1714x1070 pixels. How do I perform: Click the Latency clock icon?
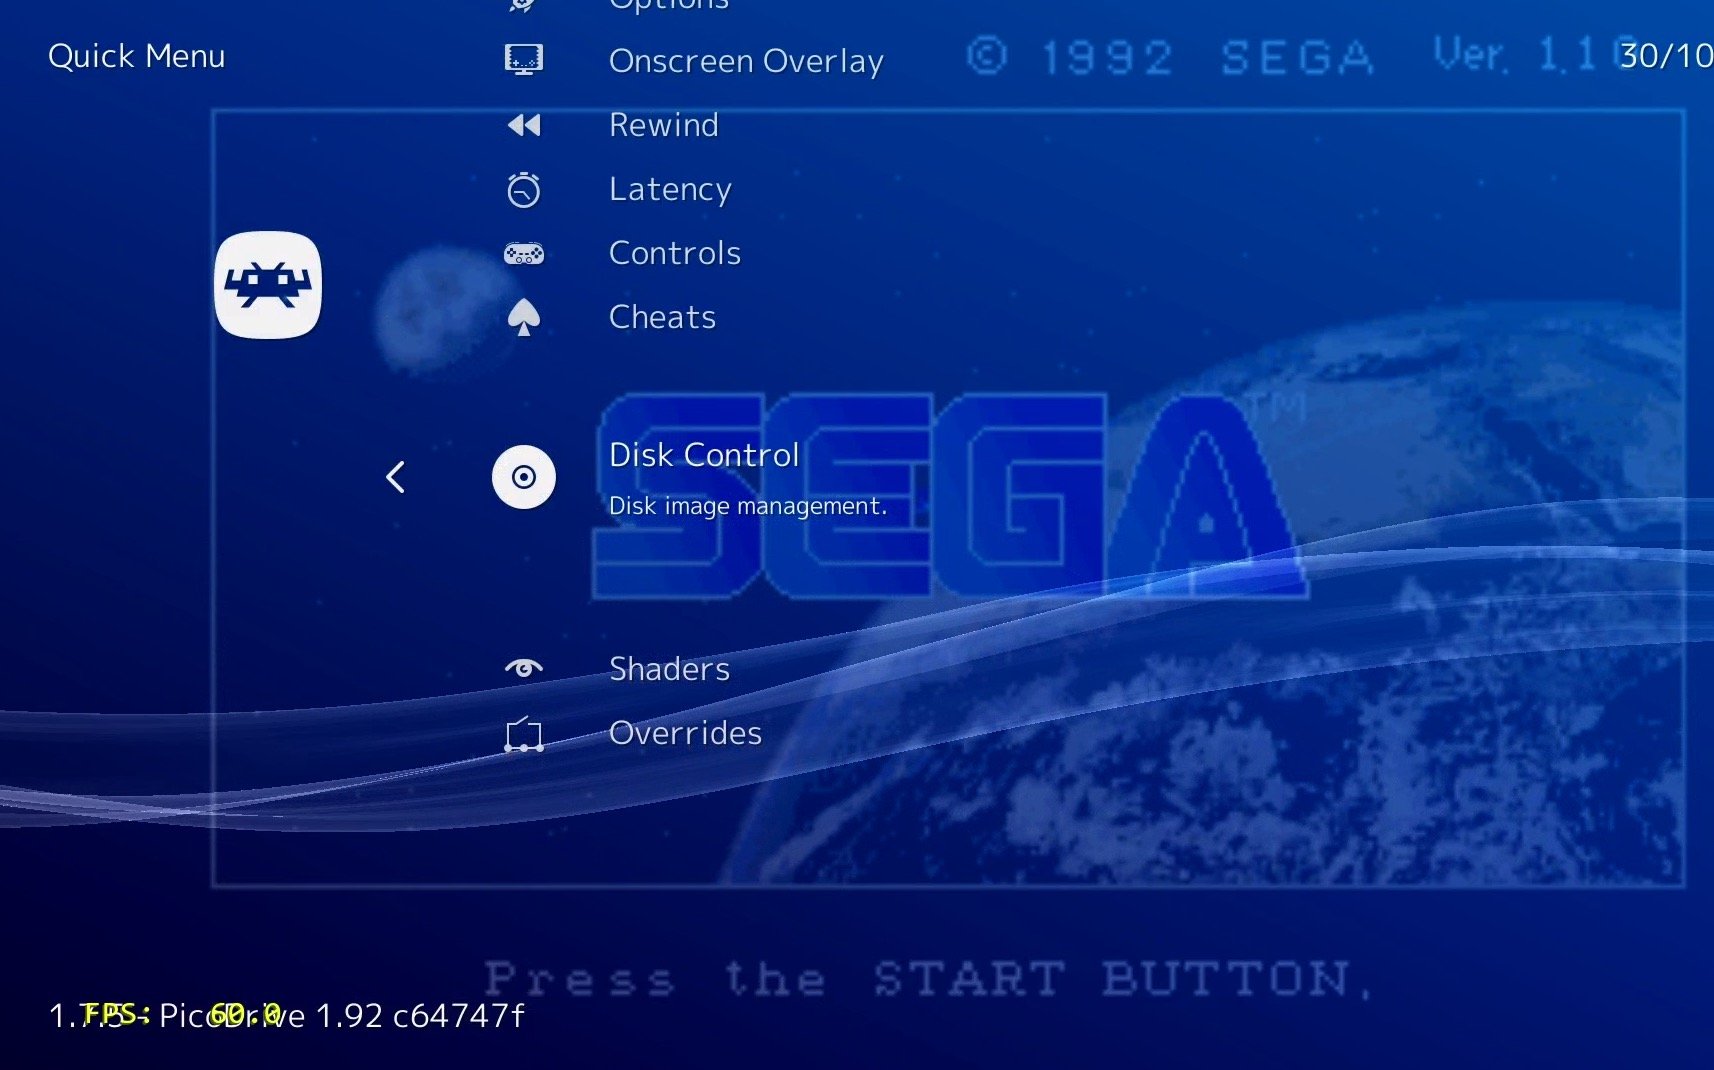(524, 189)
